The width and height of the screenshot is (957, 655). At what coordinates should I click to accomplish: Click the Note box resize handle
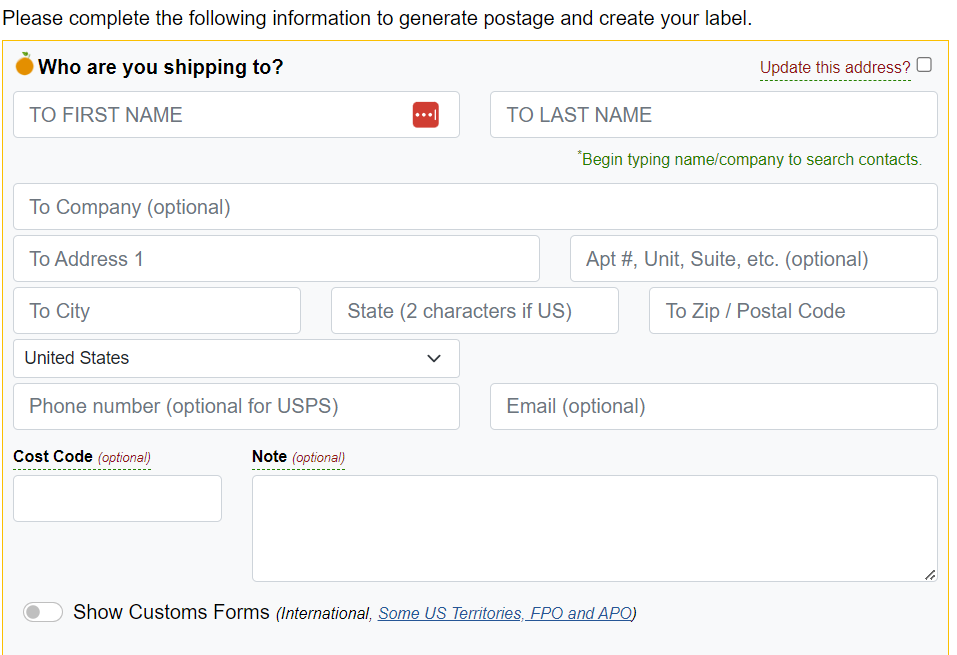[930, 574]
